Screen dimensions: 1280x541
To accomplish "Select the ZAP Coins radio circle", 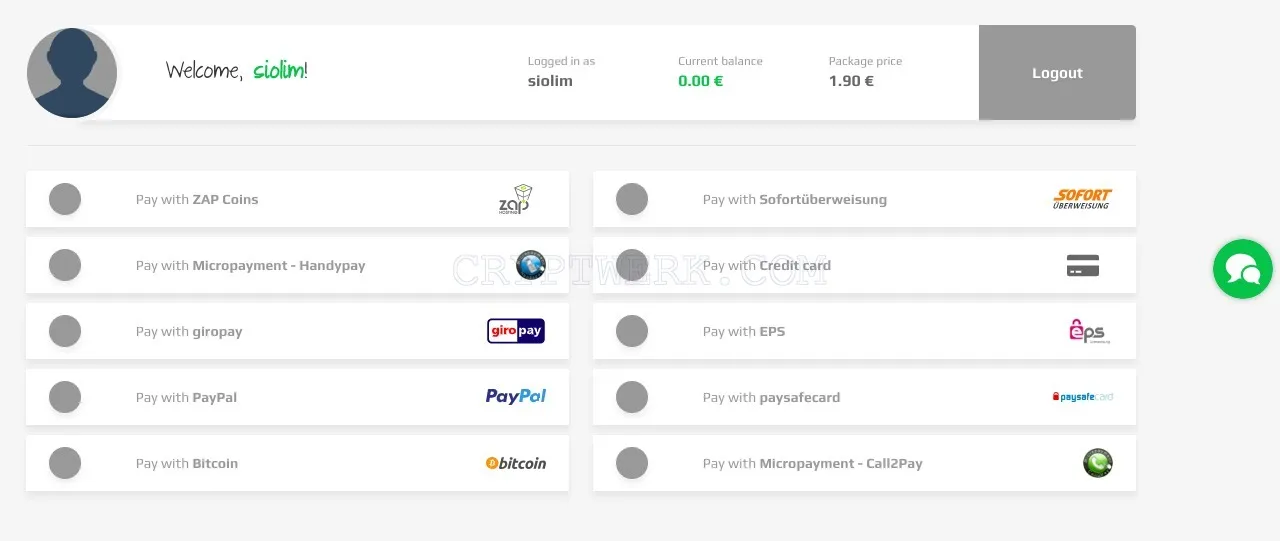I will (x=65, y=199).
